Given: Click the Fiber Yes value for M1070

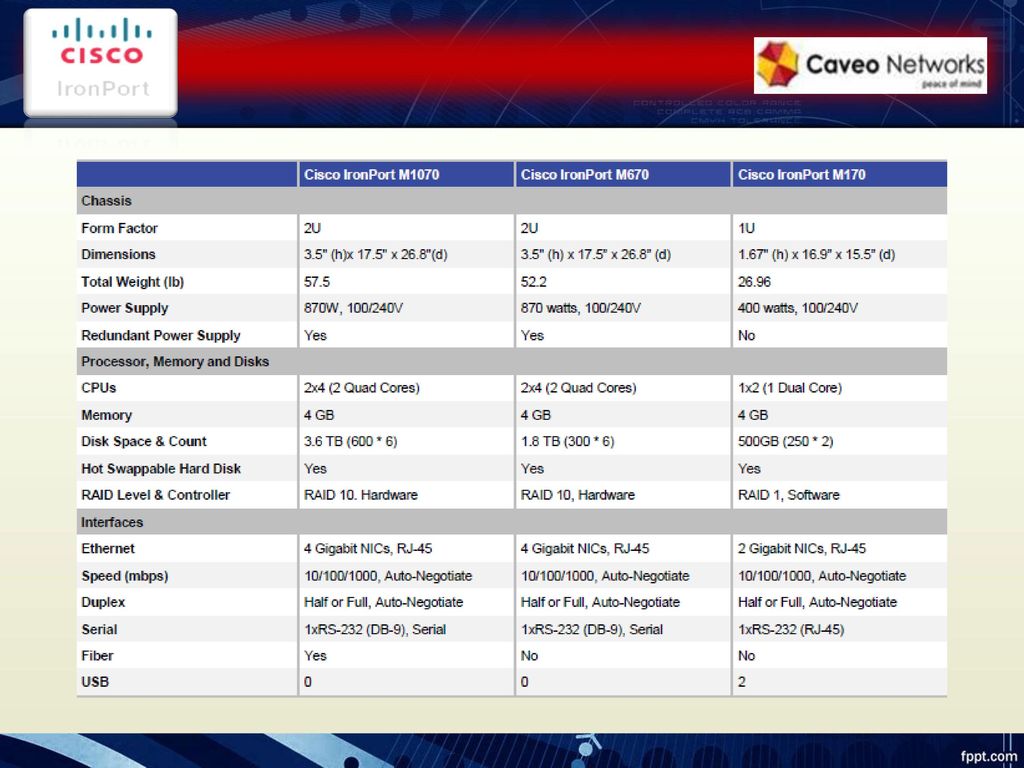Looking at the screenshot, I should pyautogui.click(x=315, y=656).
